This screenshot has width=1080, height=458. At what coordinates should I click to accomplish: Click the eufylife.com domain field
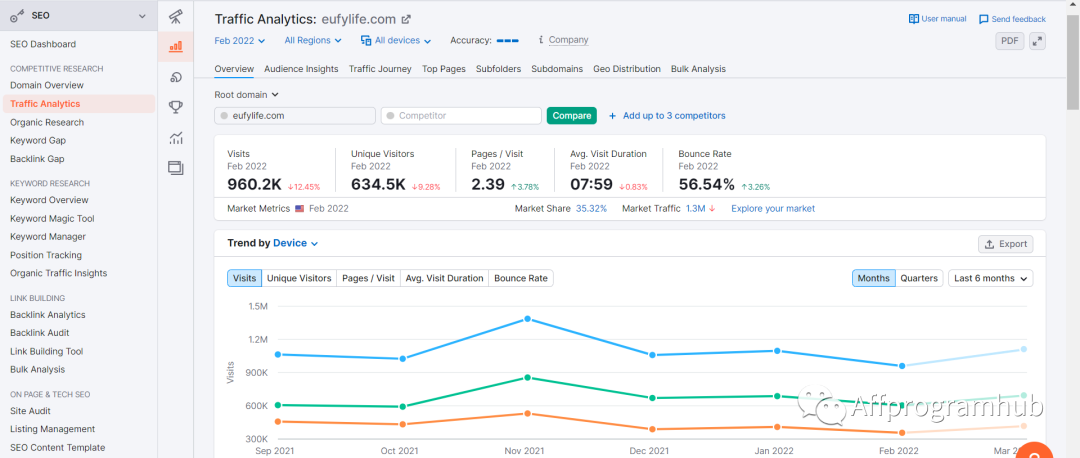click(295, 116)
